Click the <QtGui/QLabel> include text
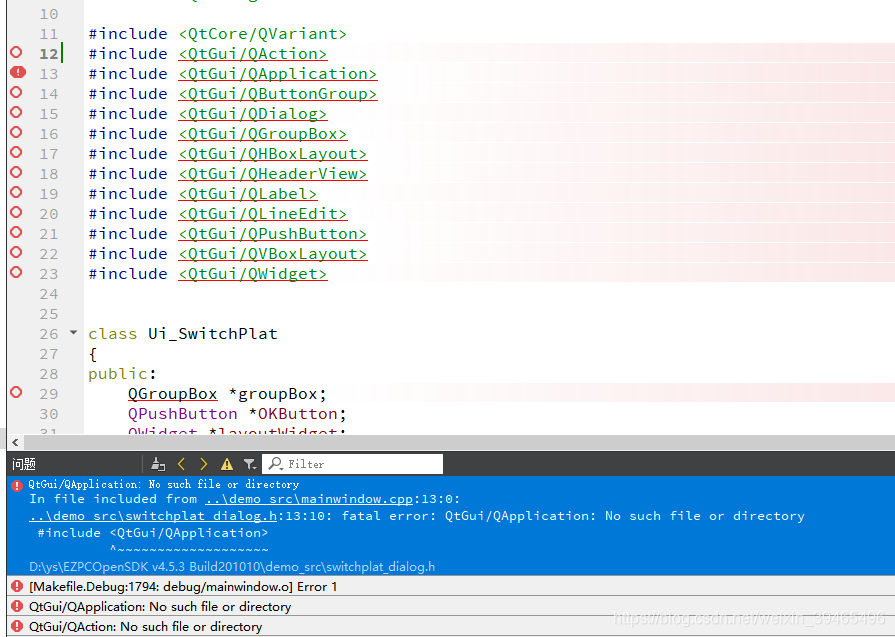The height and width of the screenshot is (637, 895). pos(248,193)
